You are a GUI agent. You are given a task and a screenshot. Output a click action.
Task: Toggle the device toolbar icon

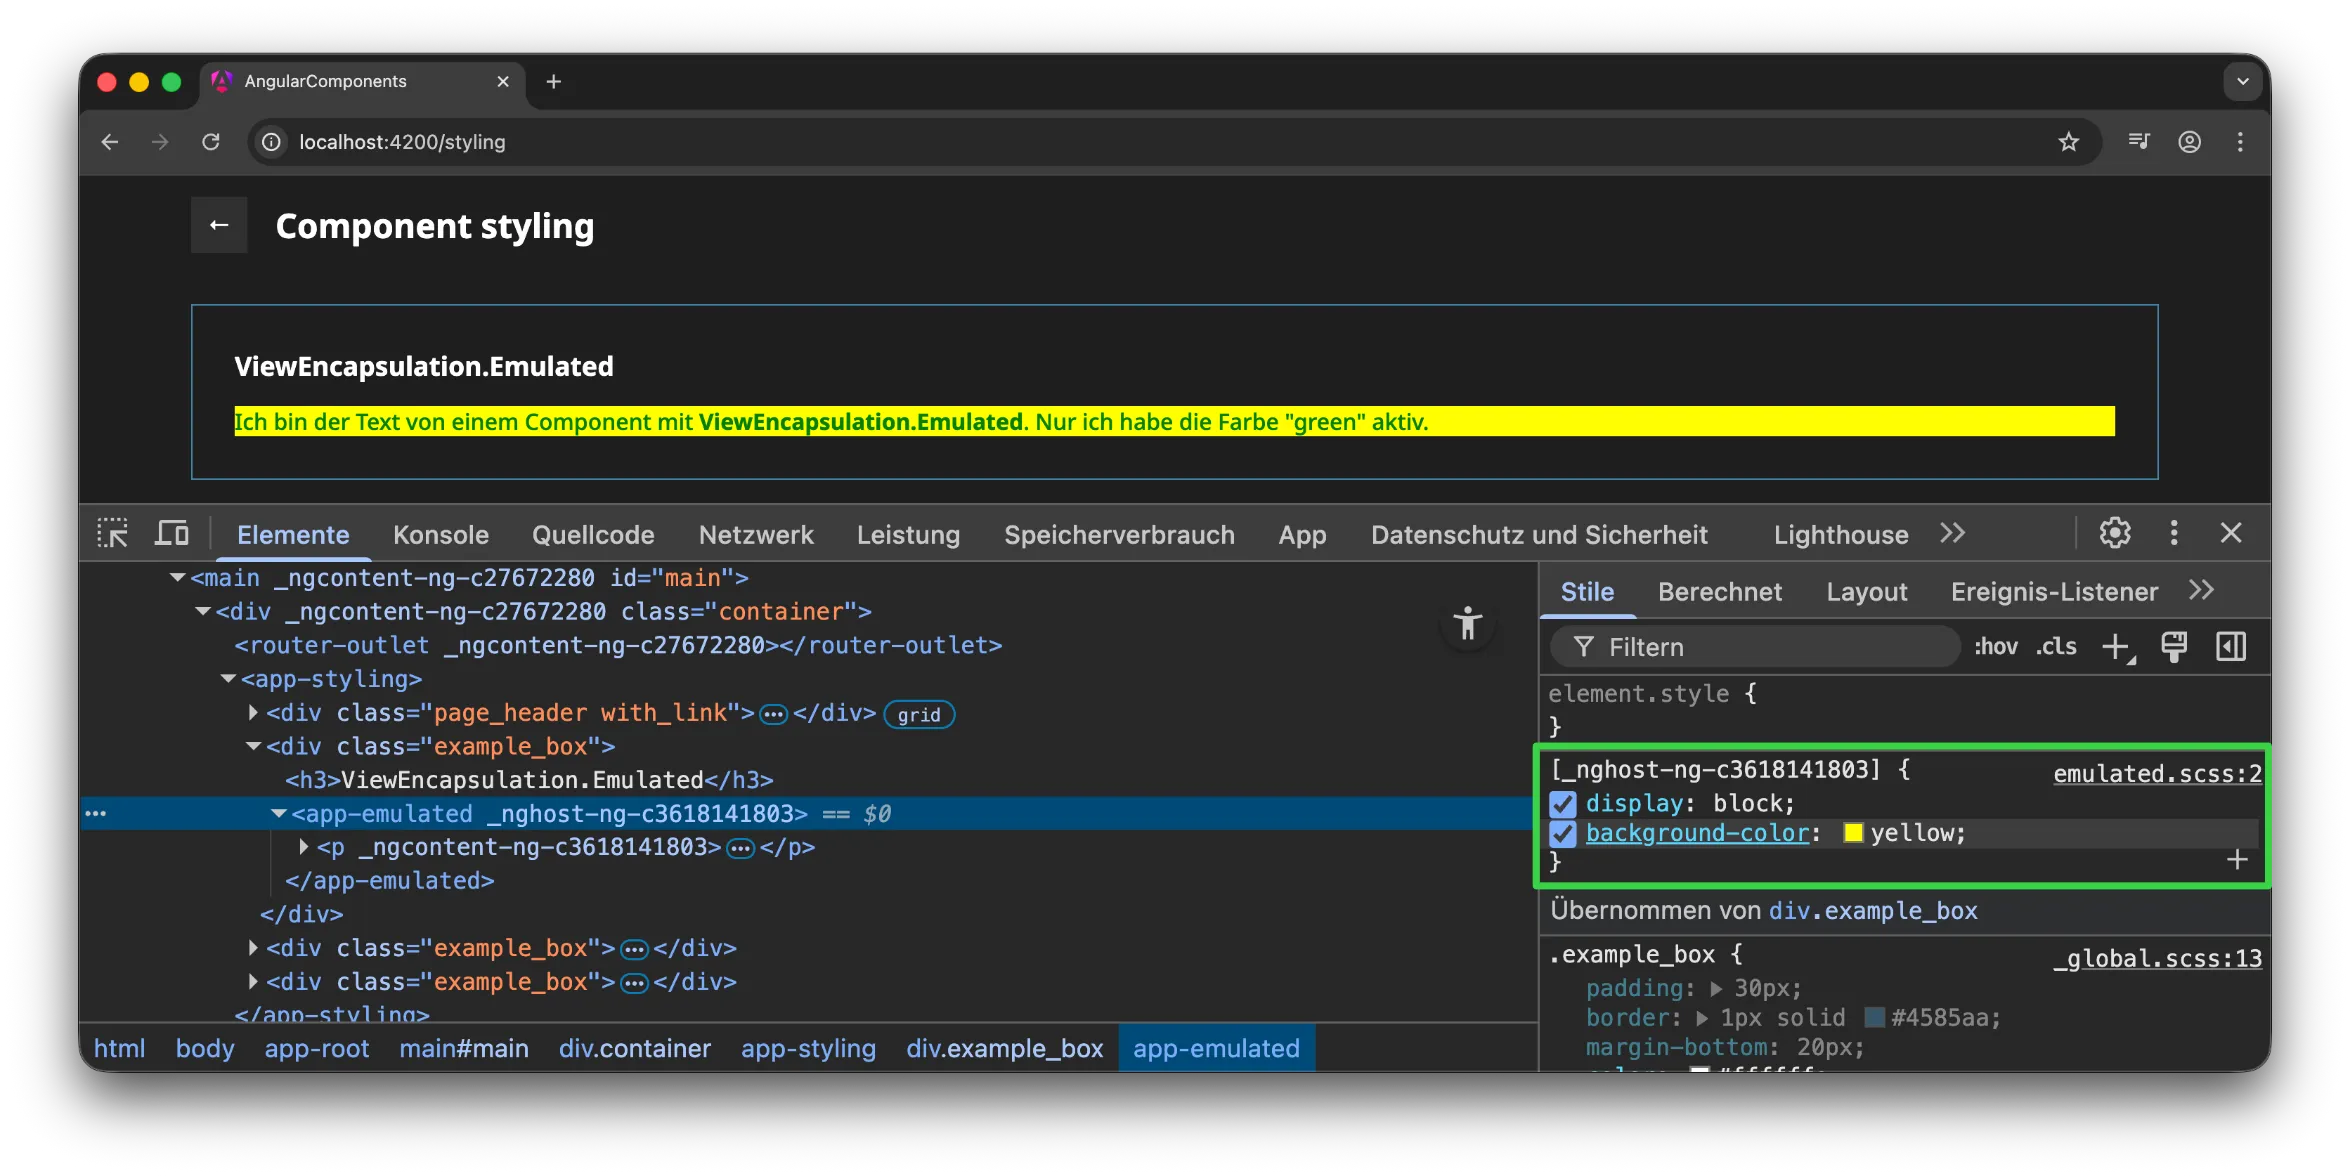pyautogui.click(x=172, y=533)
